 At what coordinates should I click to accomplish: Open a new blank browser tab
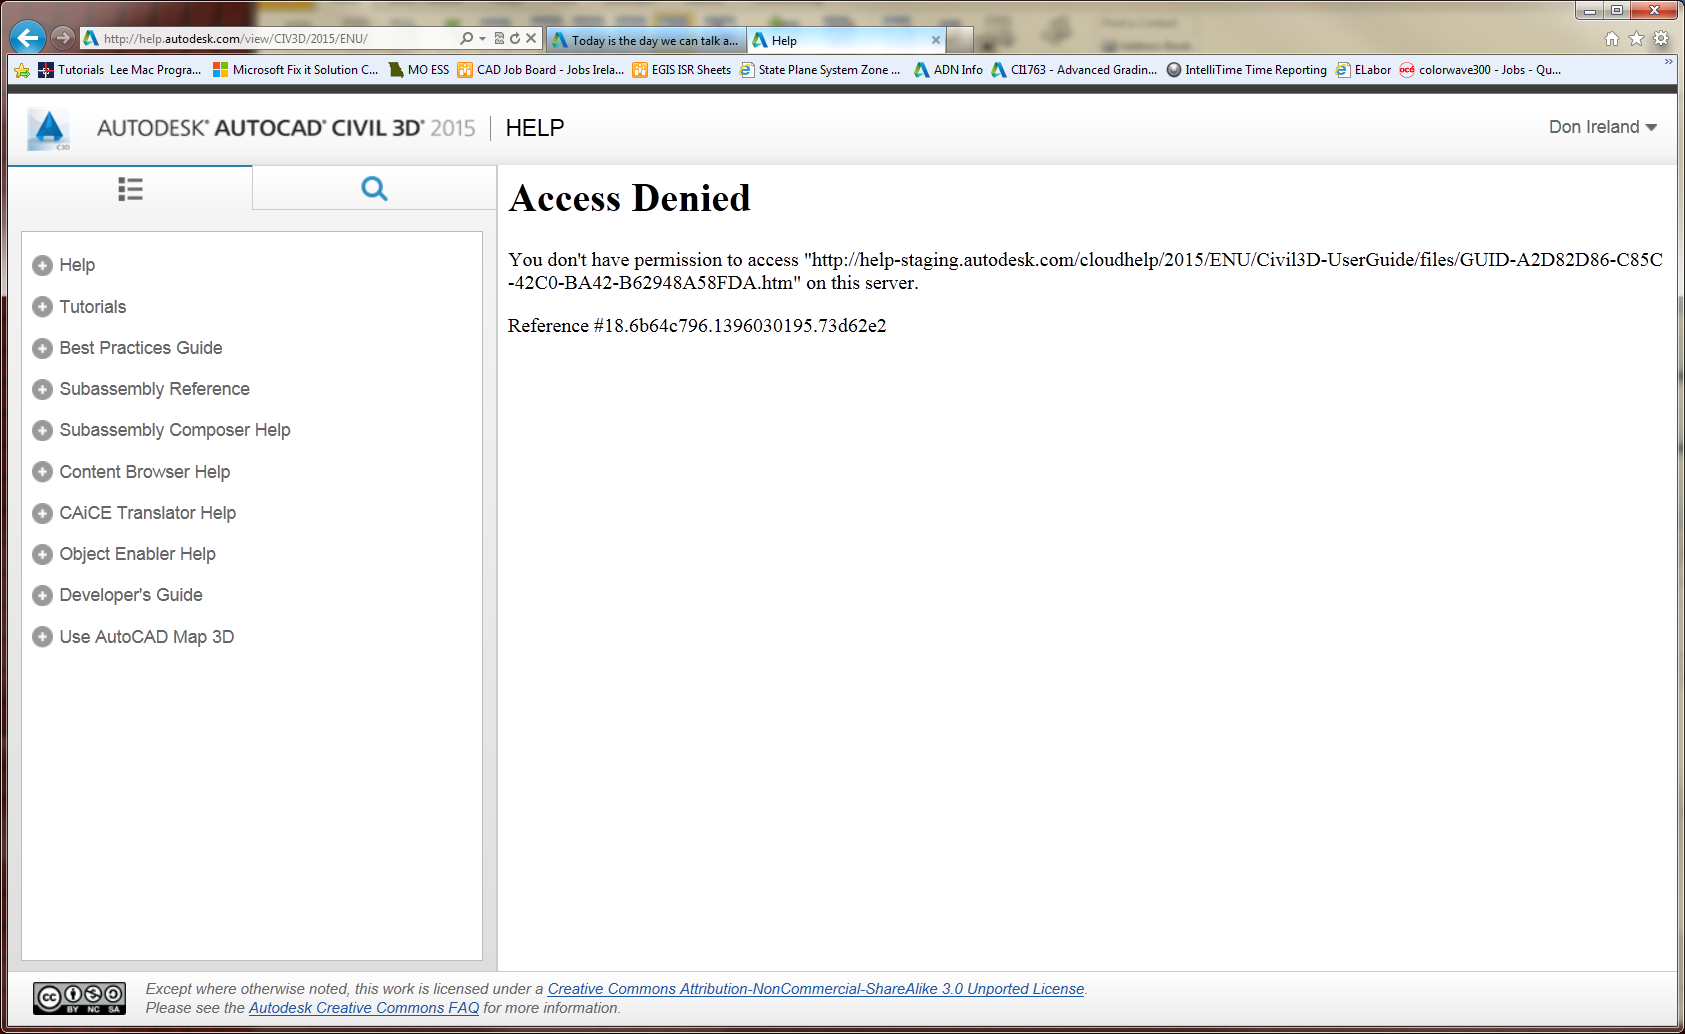click(960, 40)
